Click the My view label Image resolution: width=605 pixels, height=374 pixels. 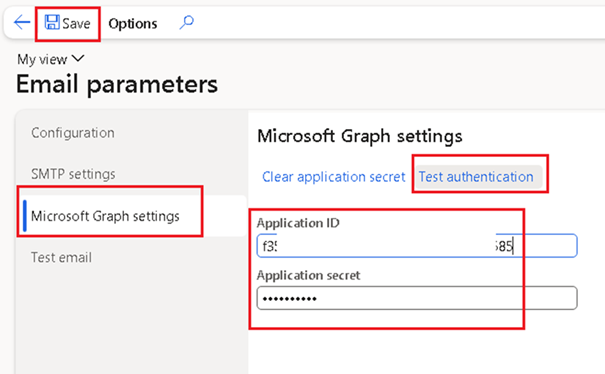point(42,59)
